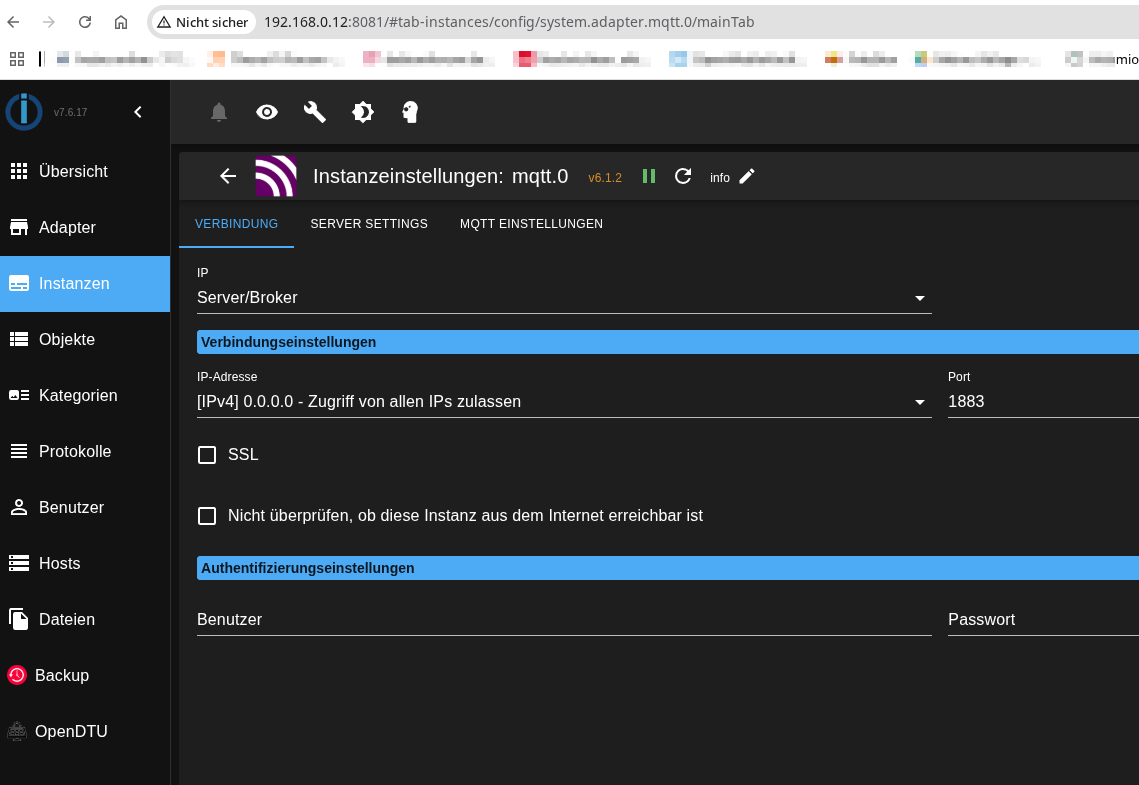The height and width of the screenshot is (785, 1139).
Task: Open Benutzer in the sidebar
Action: (x=85, y=507)
